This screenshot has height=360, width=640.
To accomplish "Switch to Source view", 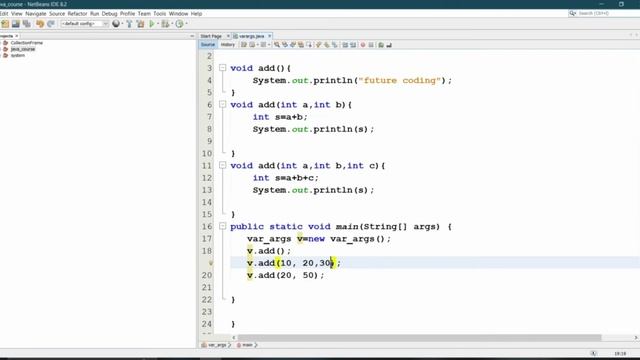I will coord(208,45).
